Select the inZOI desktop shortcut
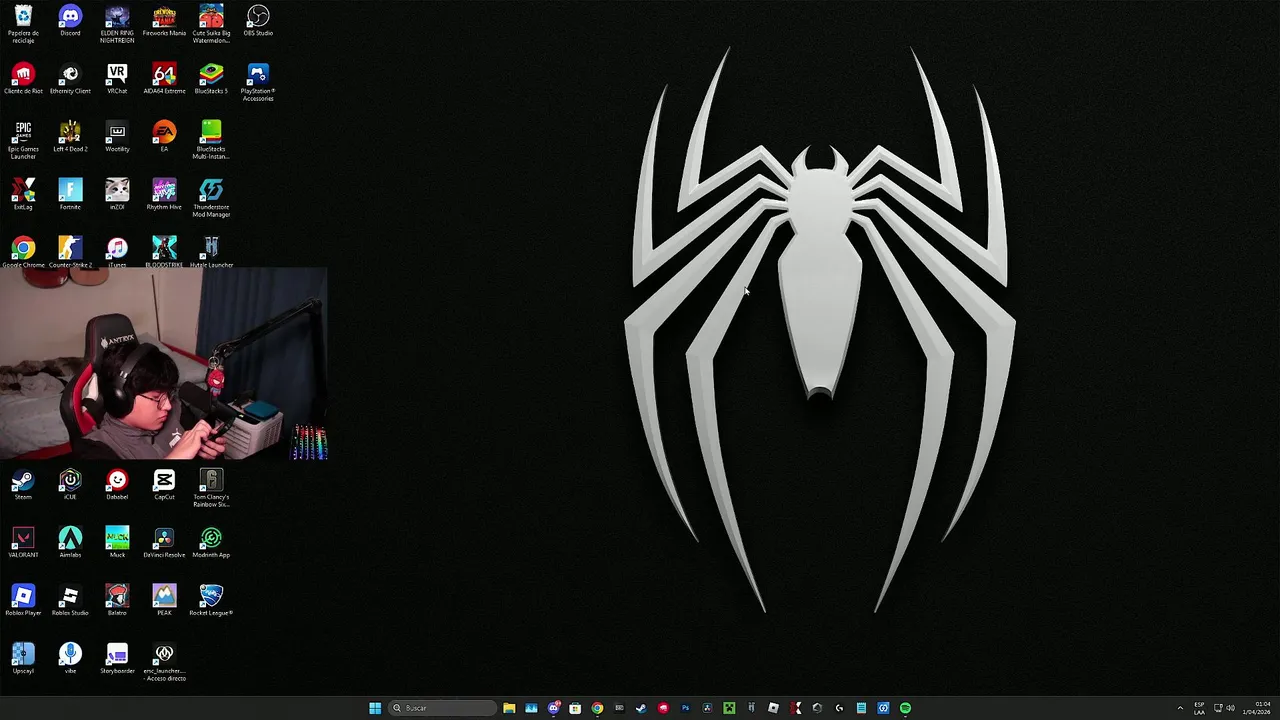The image size is (1280, 720). pyautogui.click(x=117, y=195)
